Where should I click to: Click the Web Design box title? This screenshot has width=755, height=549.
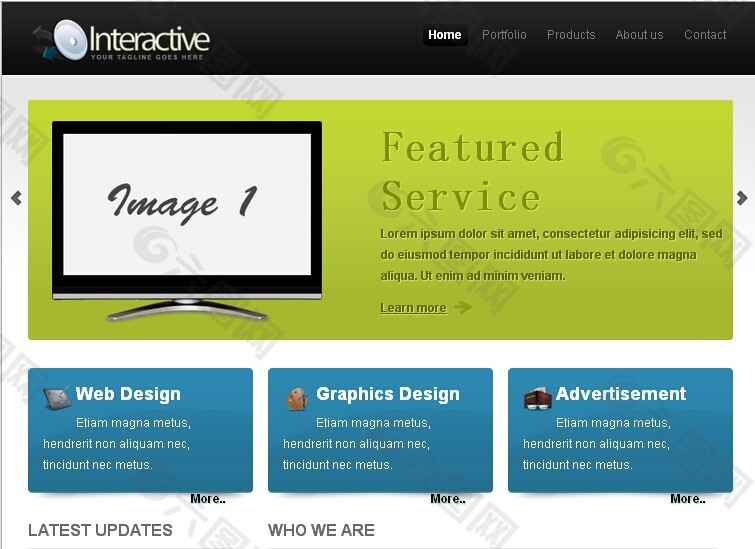point(128,394)
